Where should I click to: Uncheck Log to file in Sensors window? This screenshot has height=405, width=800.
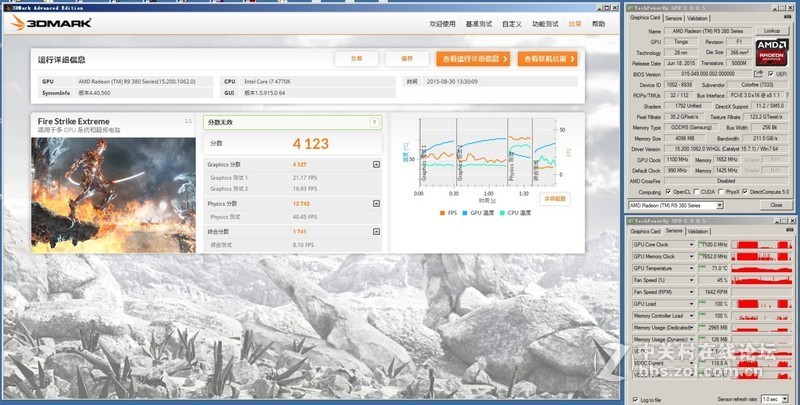(x=635, y=400)
